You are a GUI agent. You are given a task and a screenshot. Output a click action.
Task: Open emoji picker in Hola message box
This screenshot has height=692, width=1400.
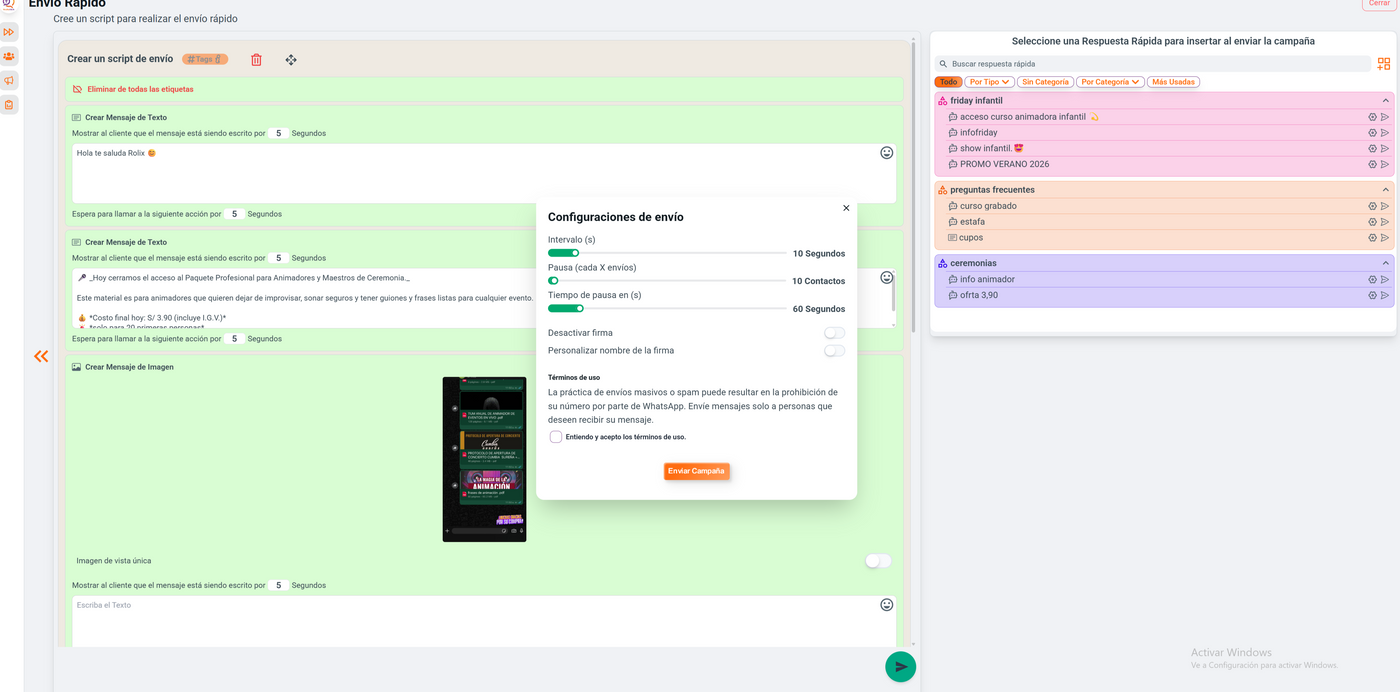tap(886, 153)
